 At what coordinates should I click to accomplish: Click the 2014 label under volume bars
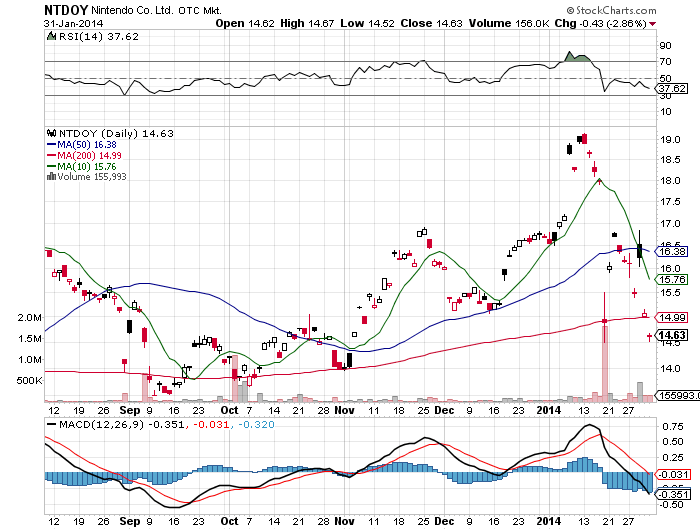[x=549, y=410]
